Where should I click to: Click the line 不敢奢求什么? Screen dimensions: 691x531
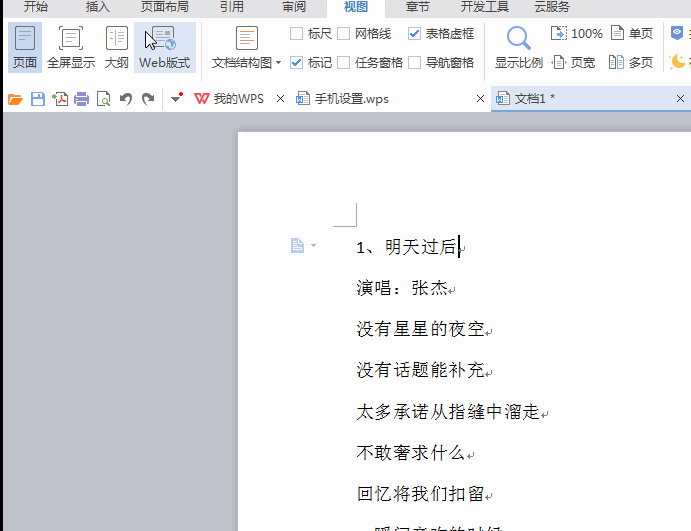click(x=411, y=453)
